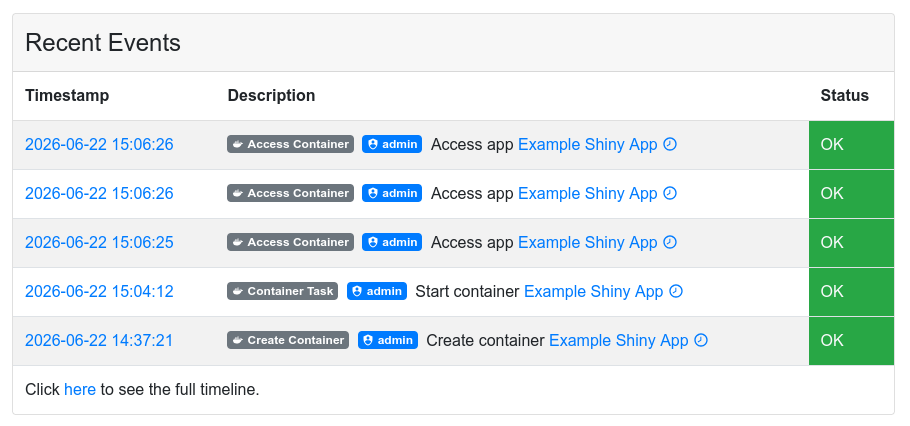910x426 pixels.
Task: Open the 2026-06-22 15:06:25 timestamp link
Action: [x=99, y=242]
